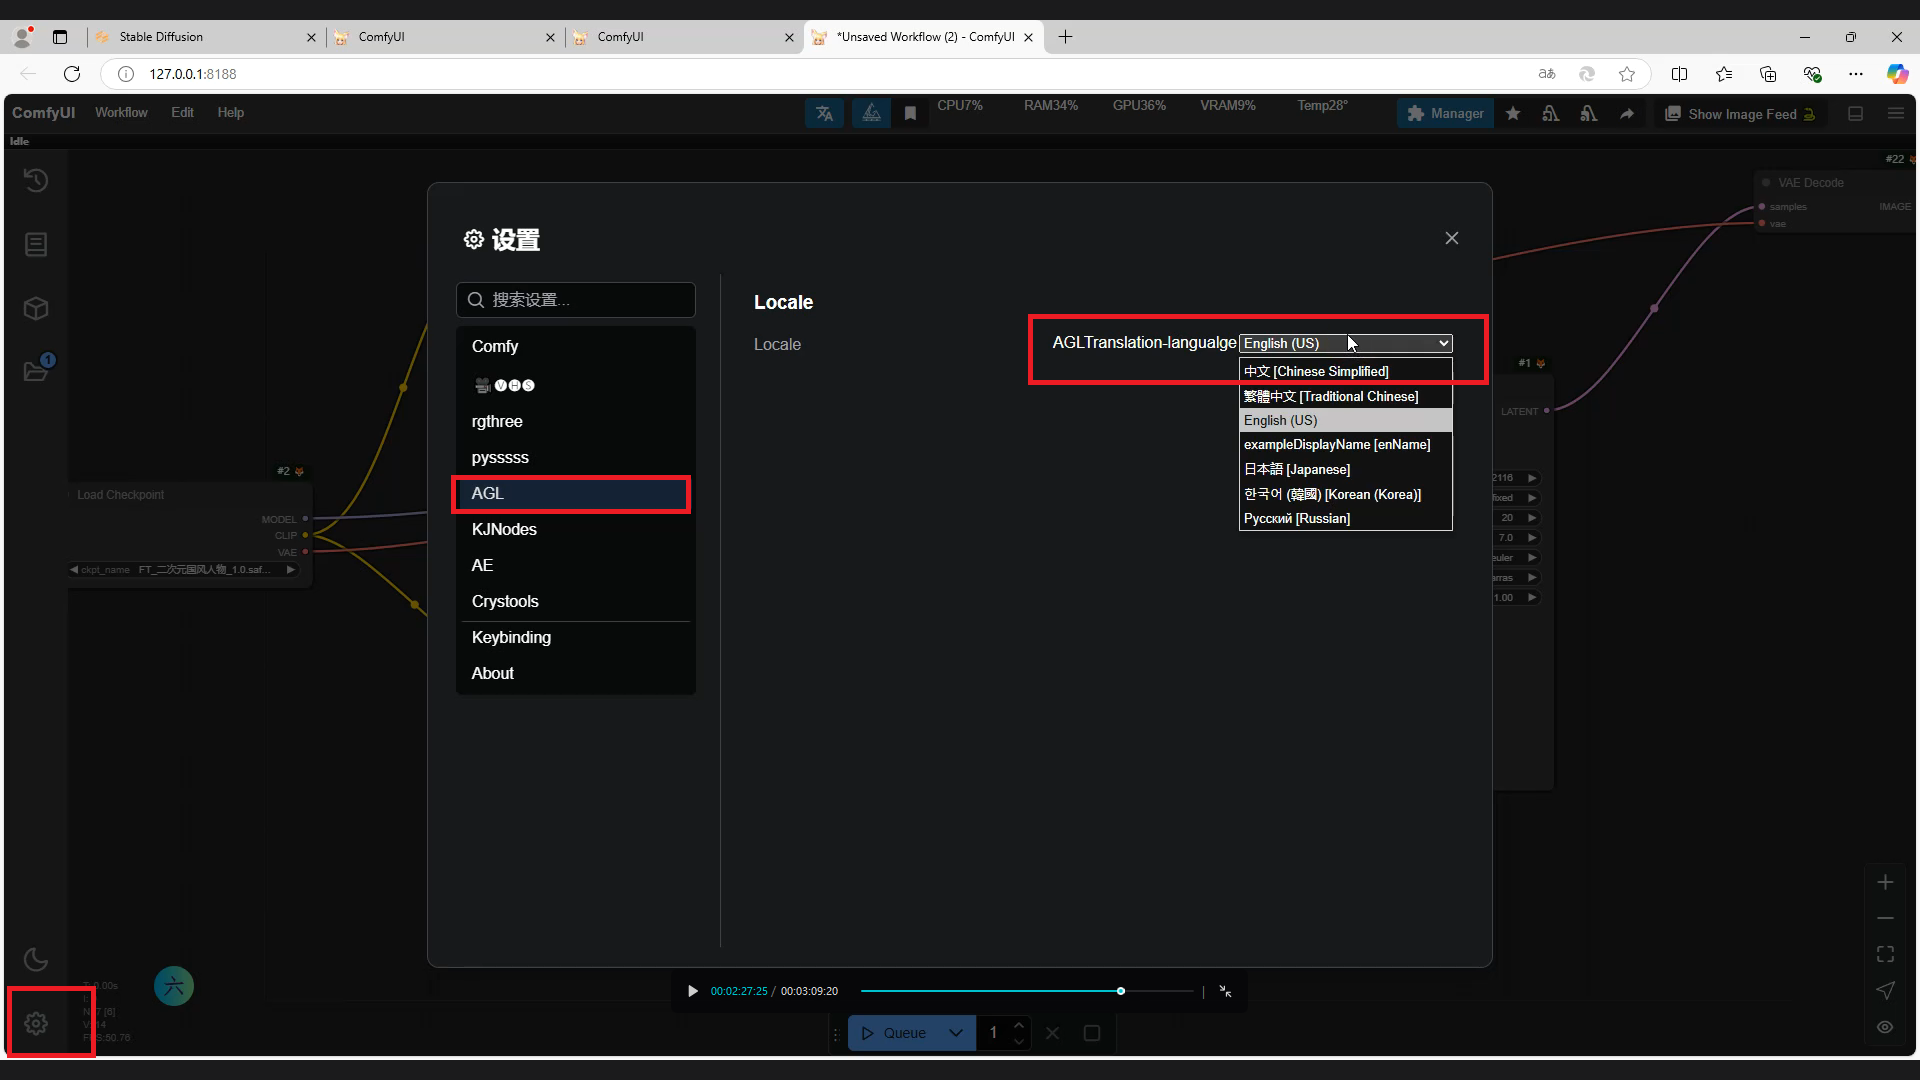Open the rgthree settings category
Viewport: 1920px width, 1080px height.
(576, 422)
